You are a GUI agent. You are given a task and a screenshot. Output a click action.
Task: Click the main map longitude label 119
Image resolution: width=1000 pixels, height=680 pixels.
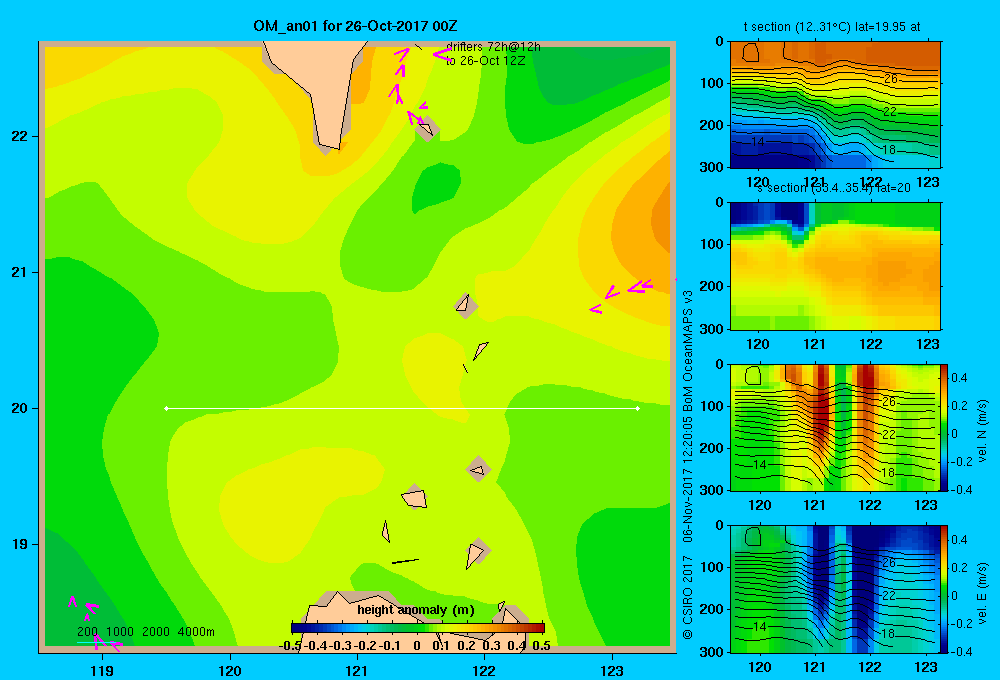point(102,670)
